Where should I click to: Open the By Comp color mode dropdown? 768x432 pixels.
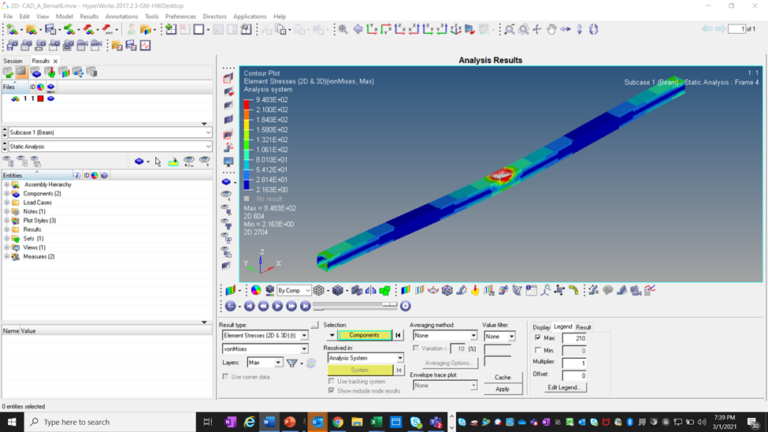[x=293, y=290]
